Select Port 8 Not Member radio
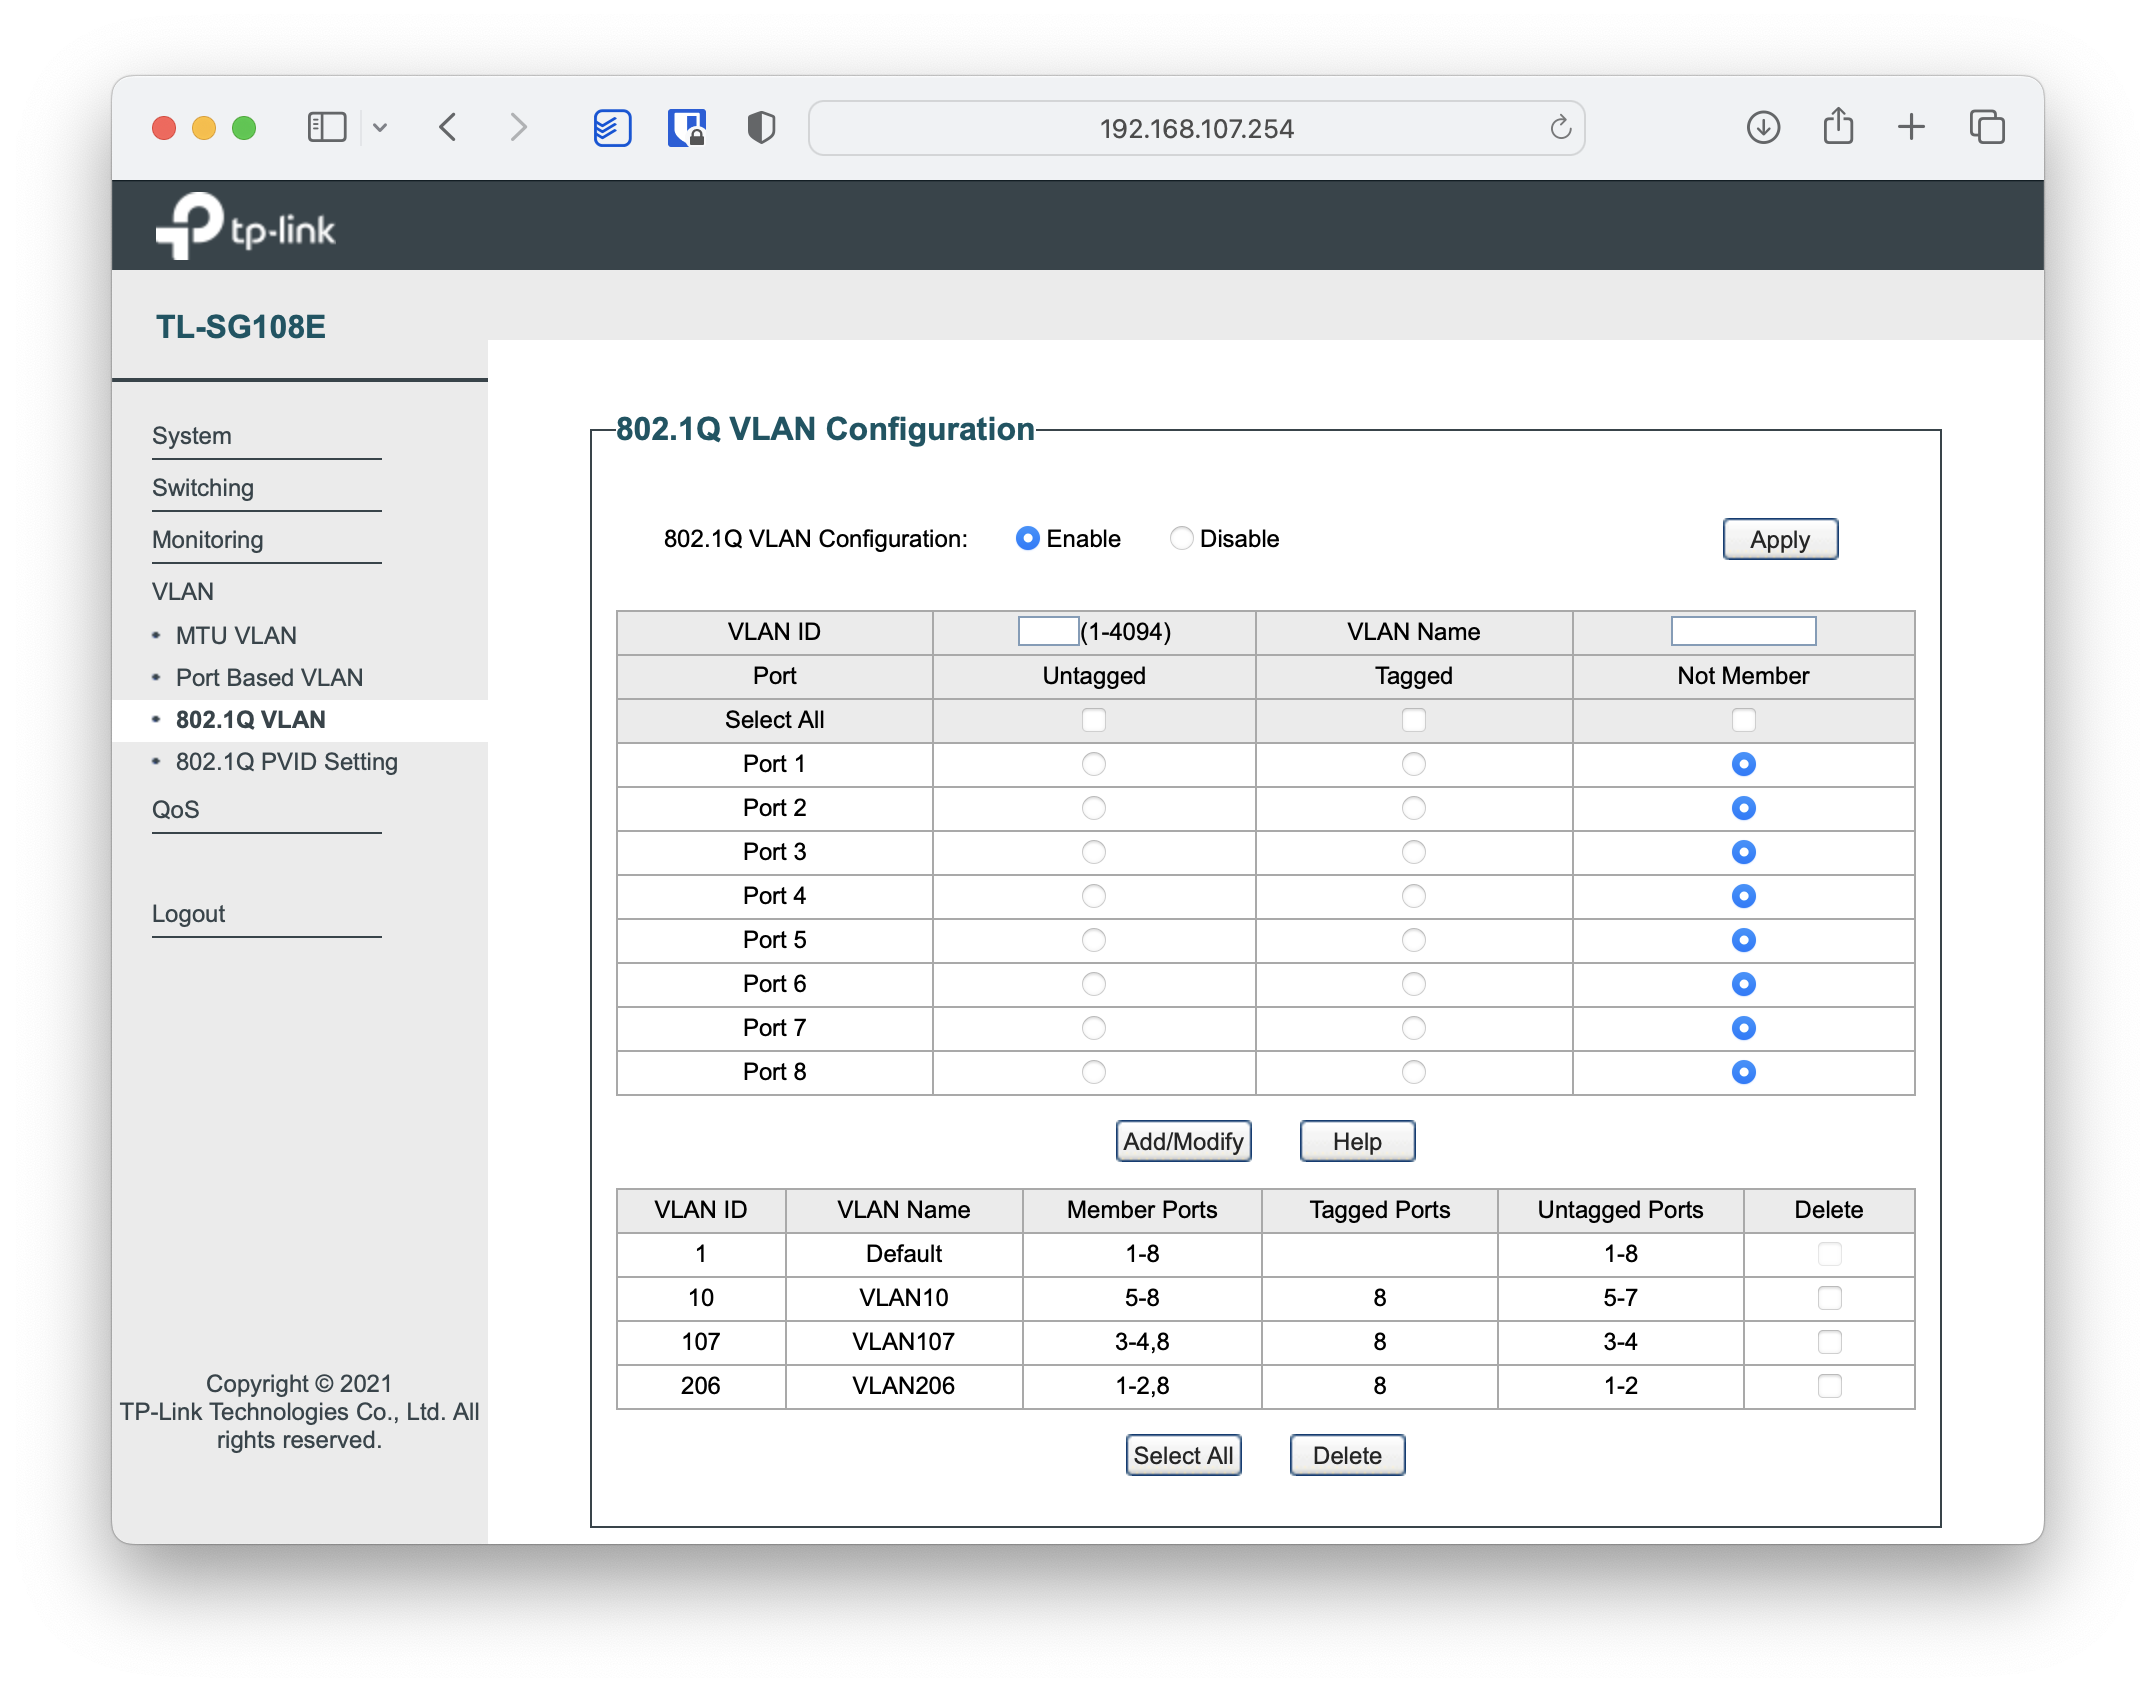This screenshot has height=1692, width=2156. [1743, 1072]
